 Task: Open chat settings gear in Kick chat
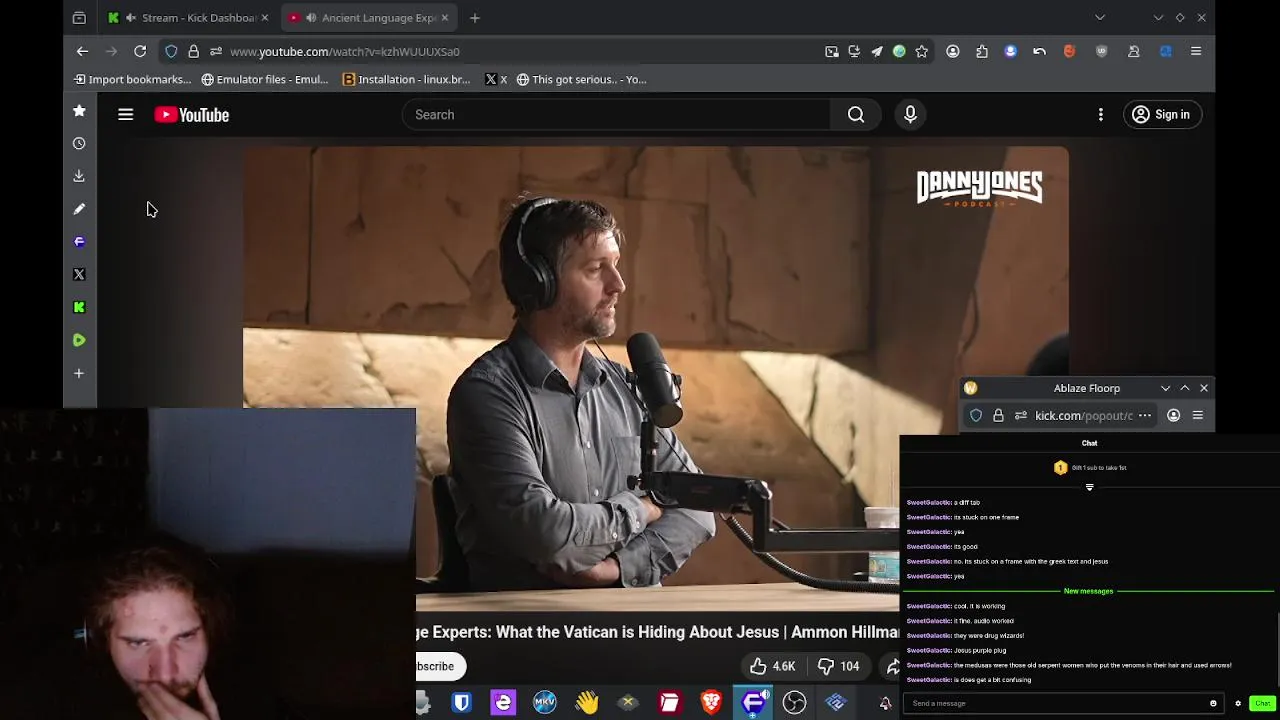tap(1238, 703)
